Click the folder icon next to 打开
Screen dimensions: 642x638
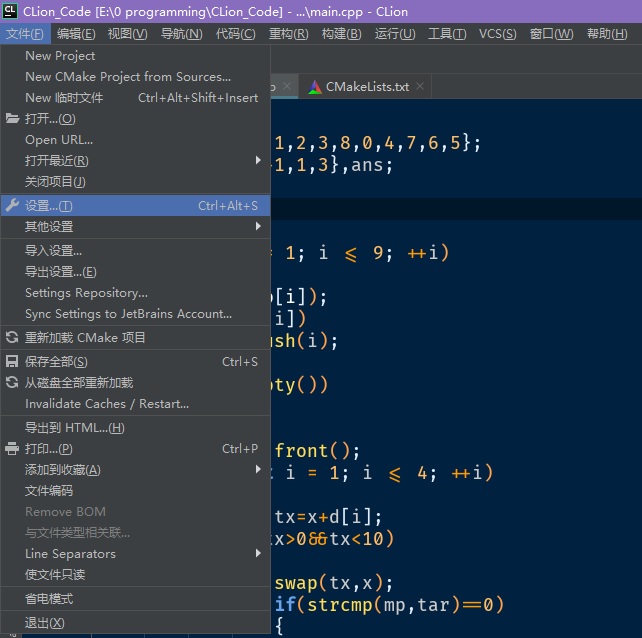tap(12, 119)
